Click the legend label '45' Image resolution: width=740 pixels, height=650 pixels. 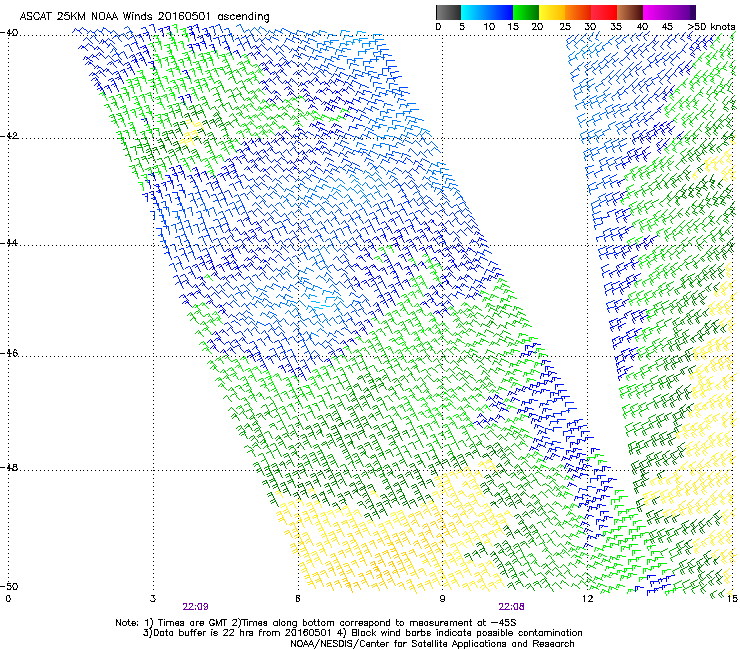(x=667, y=27)
